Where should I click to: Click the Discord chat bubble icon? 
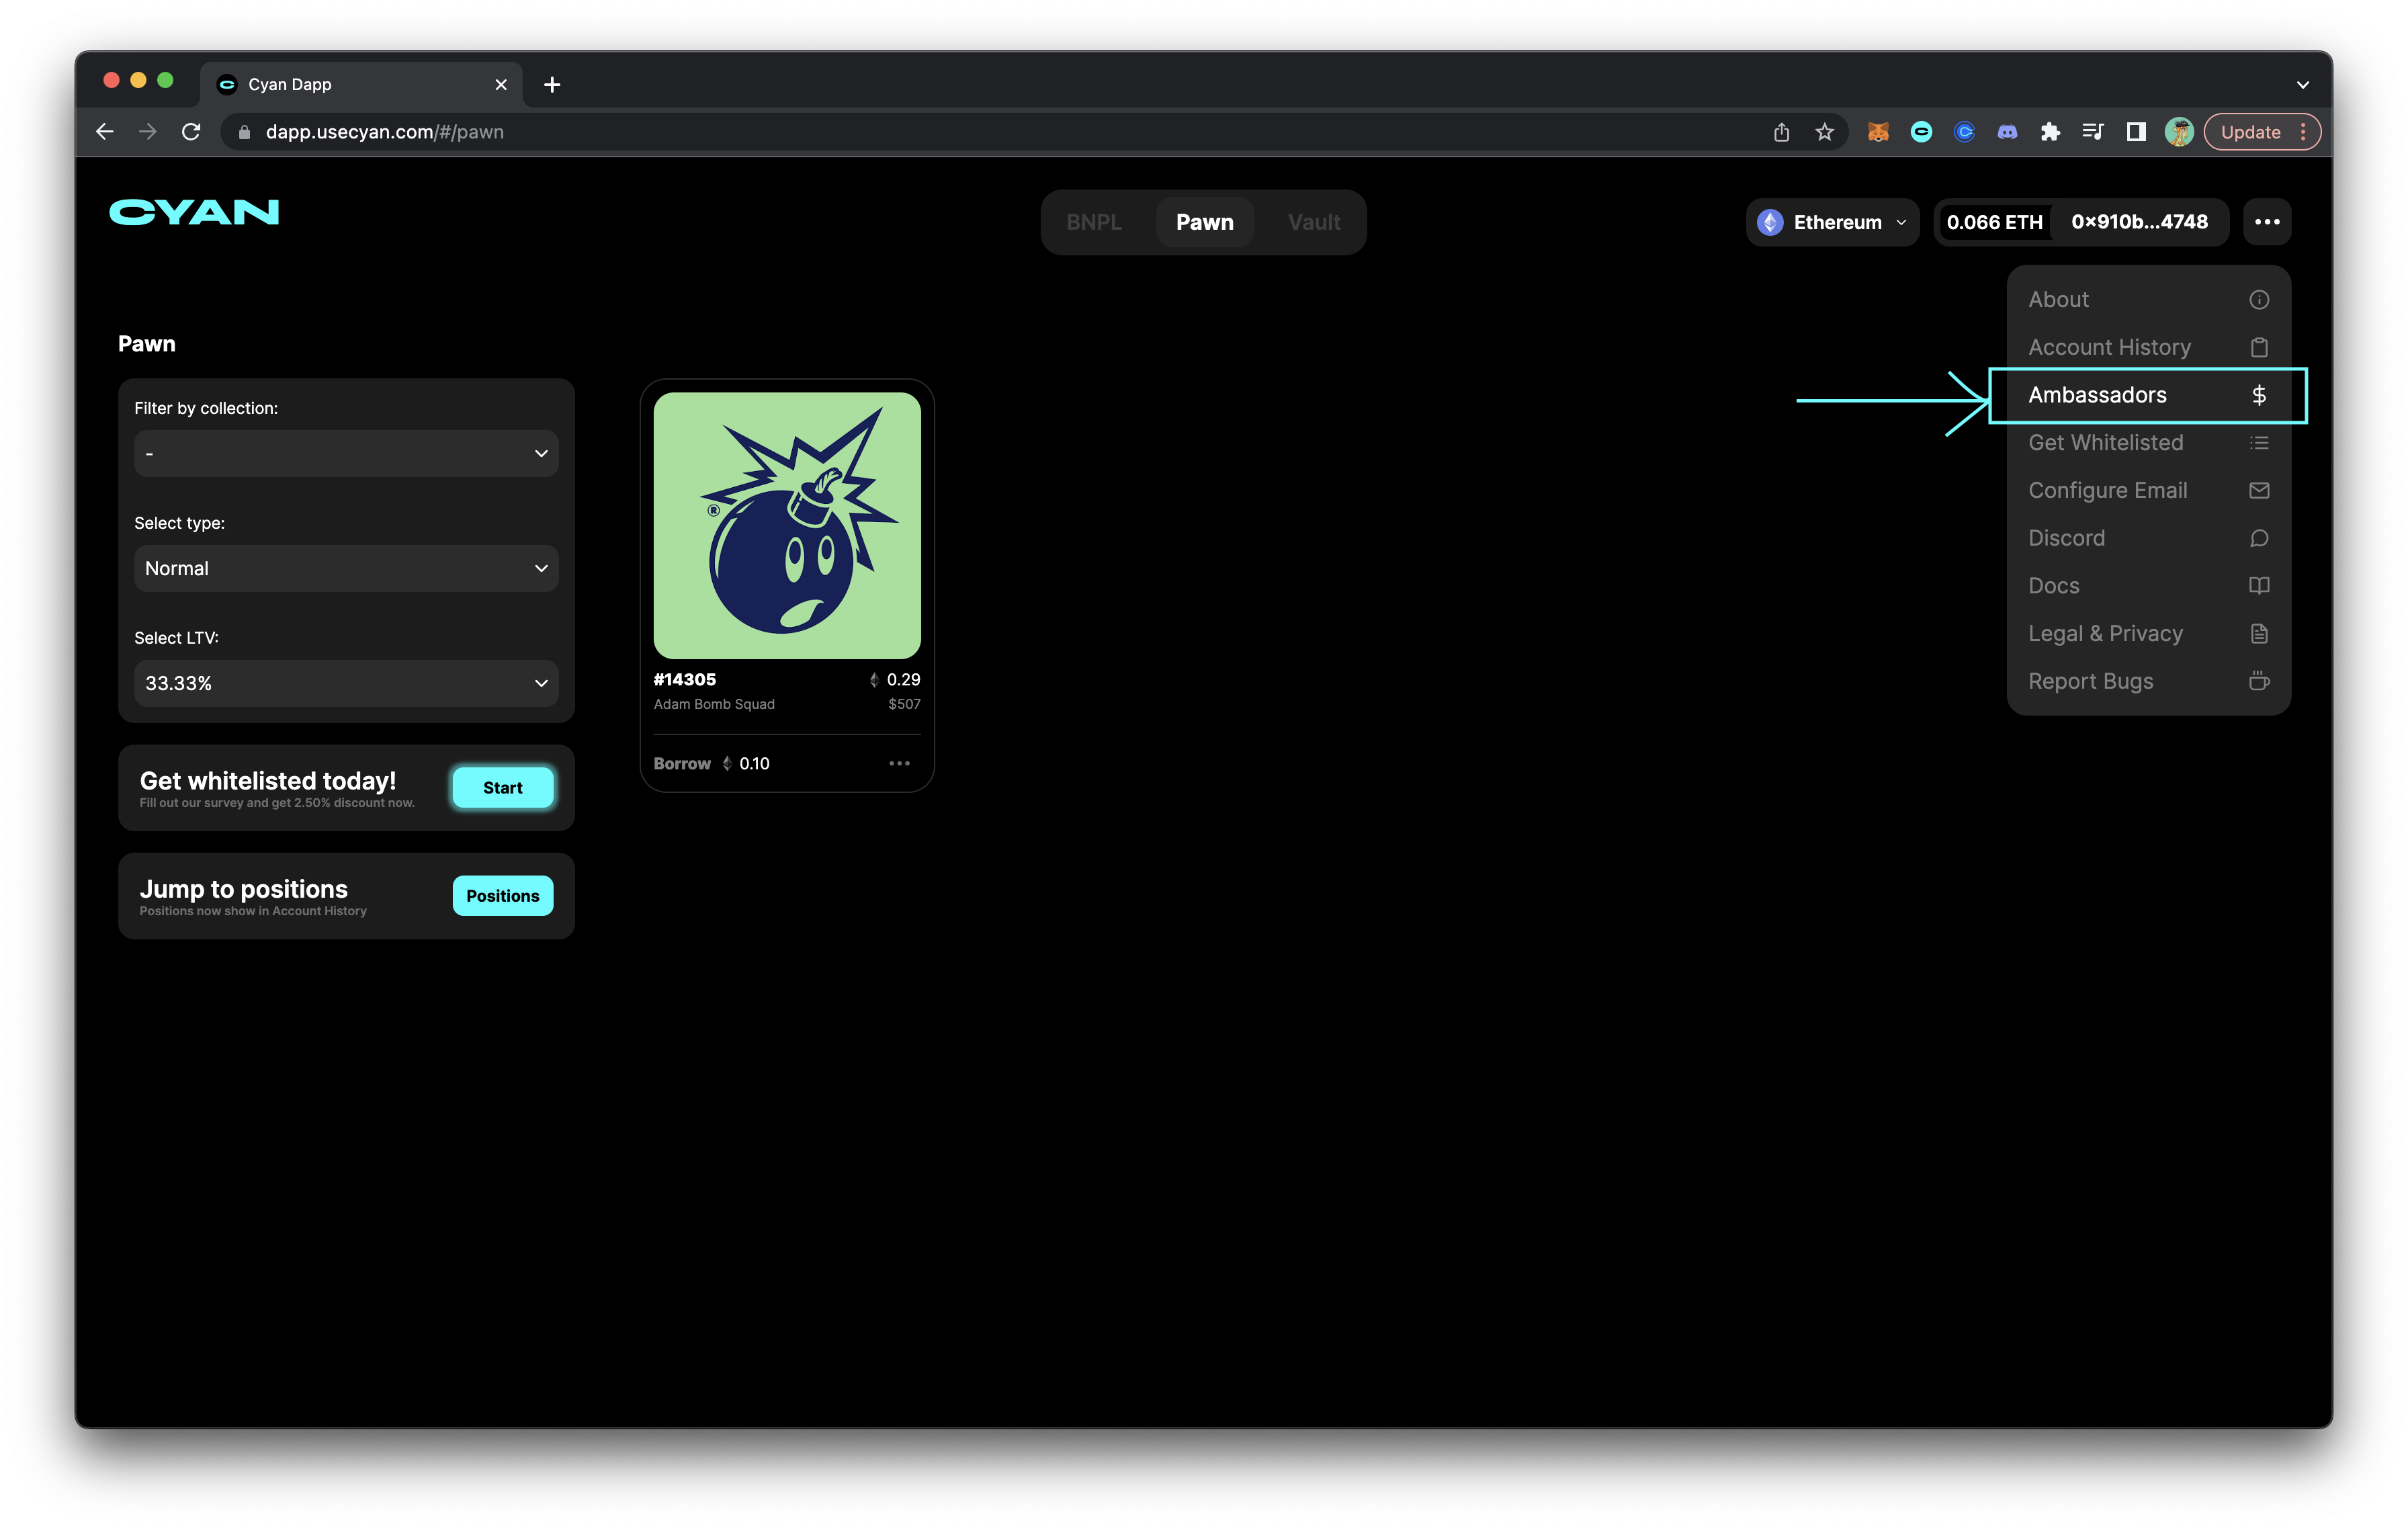click(2259, 538)
